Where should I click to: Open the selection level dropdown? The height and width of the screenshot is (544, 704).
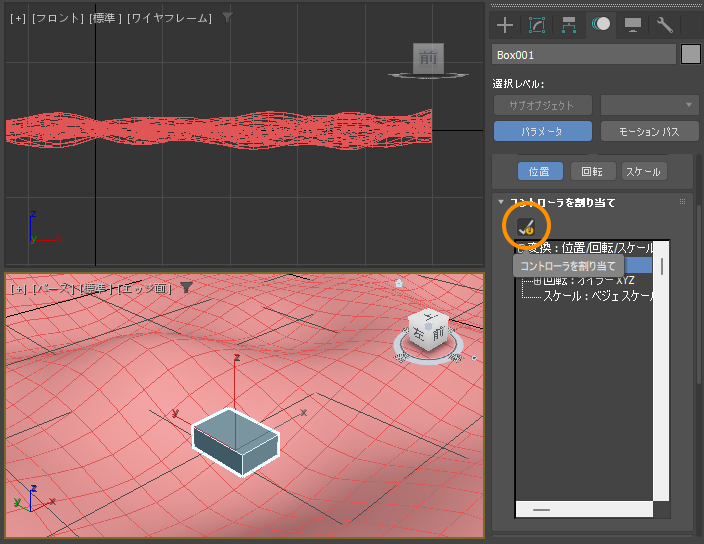coord(650,105)
